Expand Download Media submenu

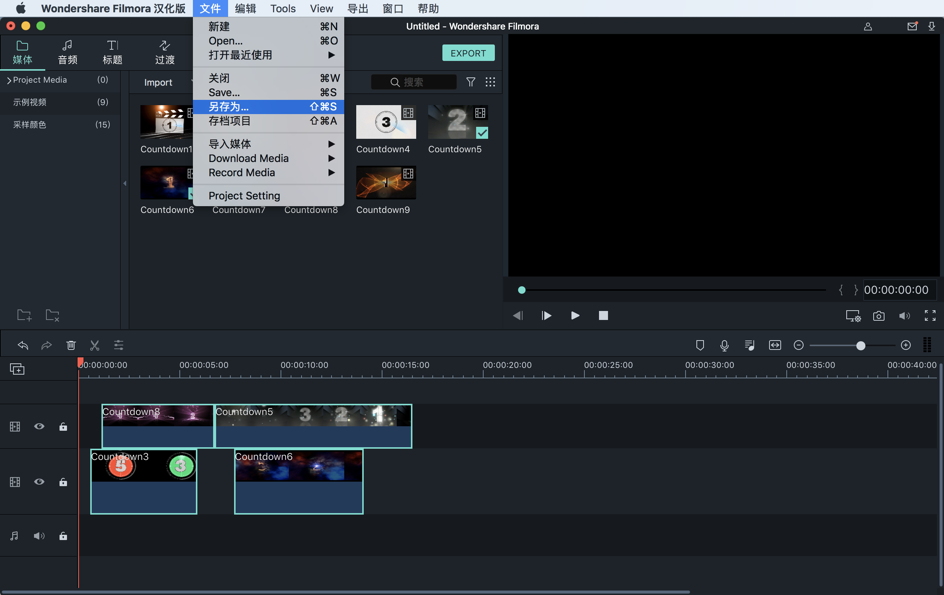(269, 158)
